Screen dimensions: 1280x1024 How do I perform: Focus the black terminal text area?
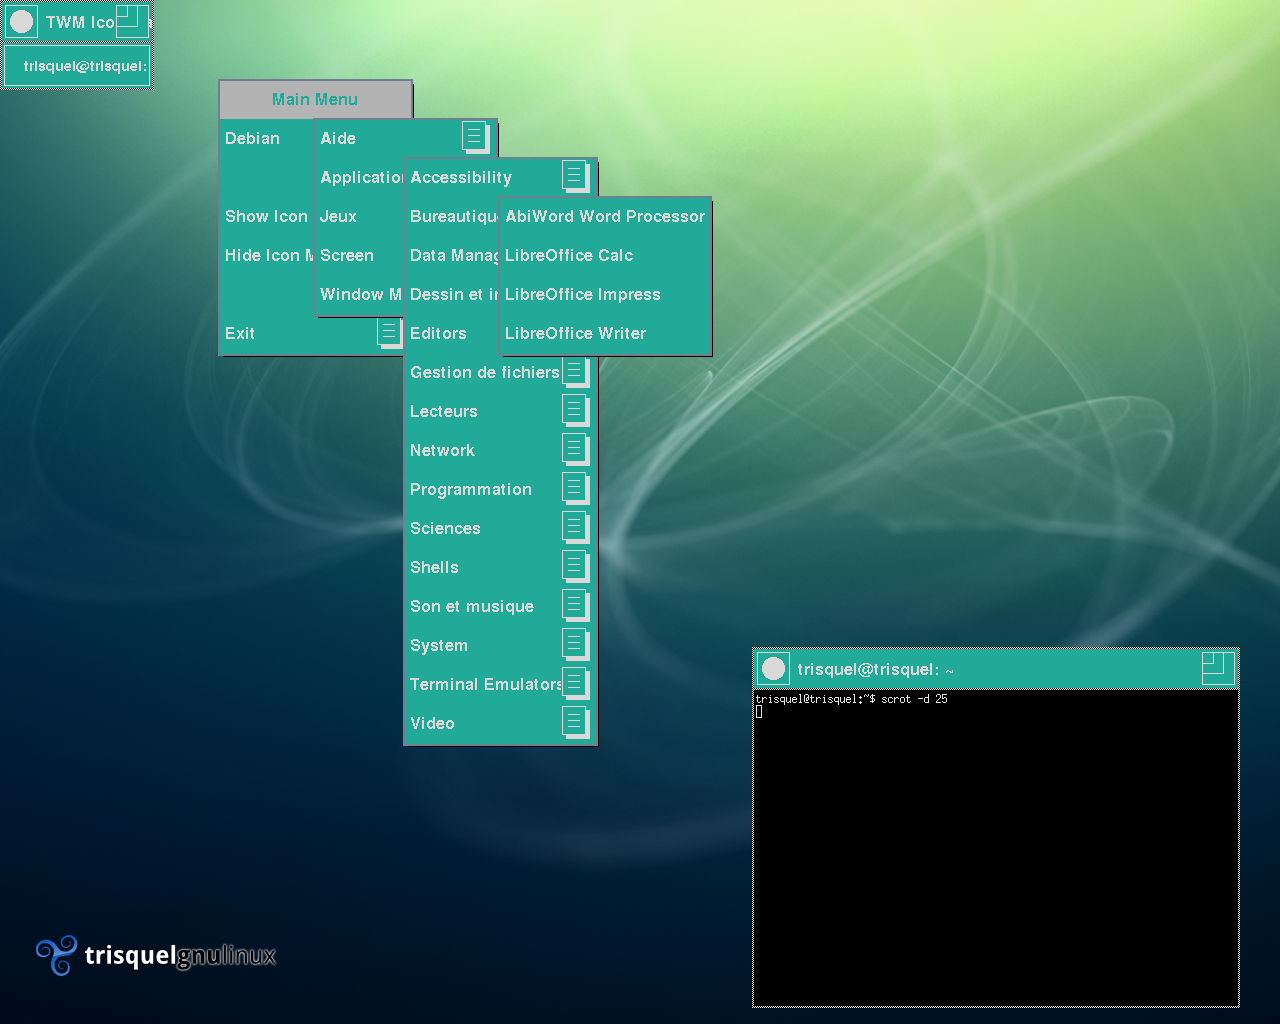click(996, 847)
